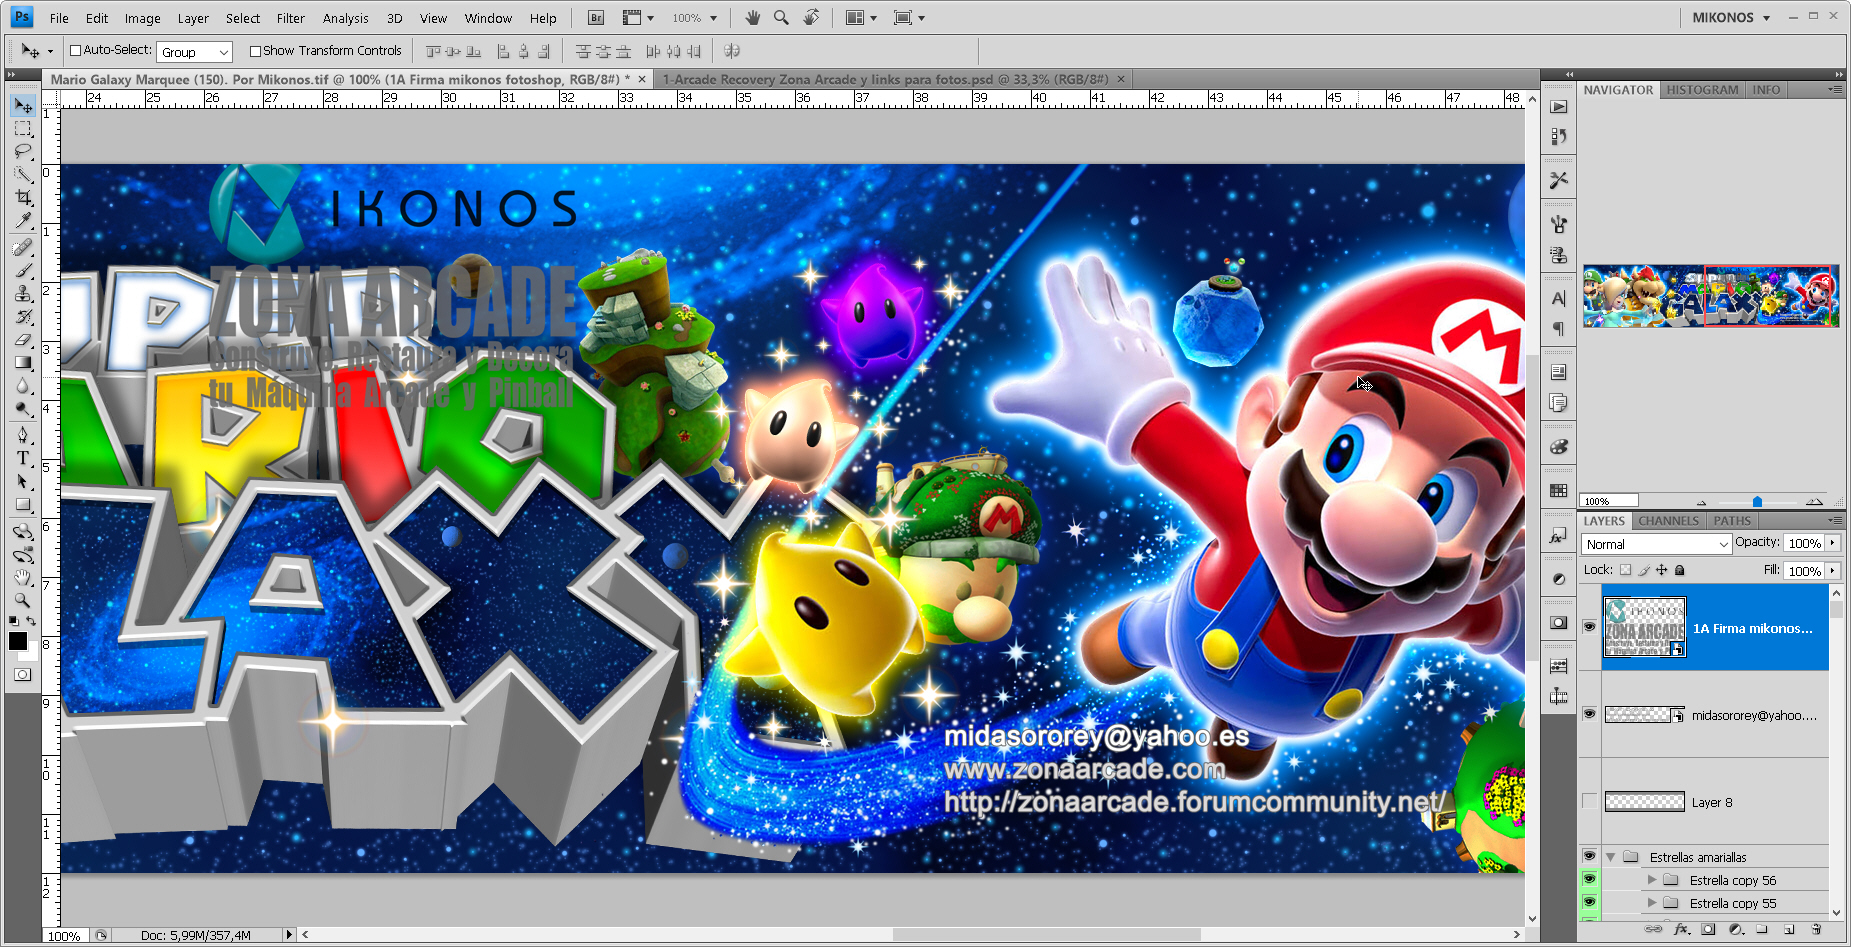This screenshot has width=1851, height=947.
Task: Switch to Arcade Recovery Zona Arcade document tab
Action: point(892,79)
